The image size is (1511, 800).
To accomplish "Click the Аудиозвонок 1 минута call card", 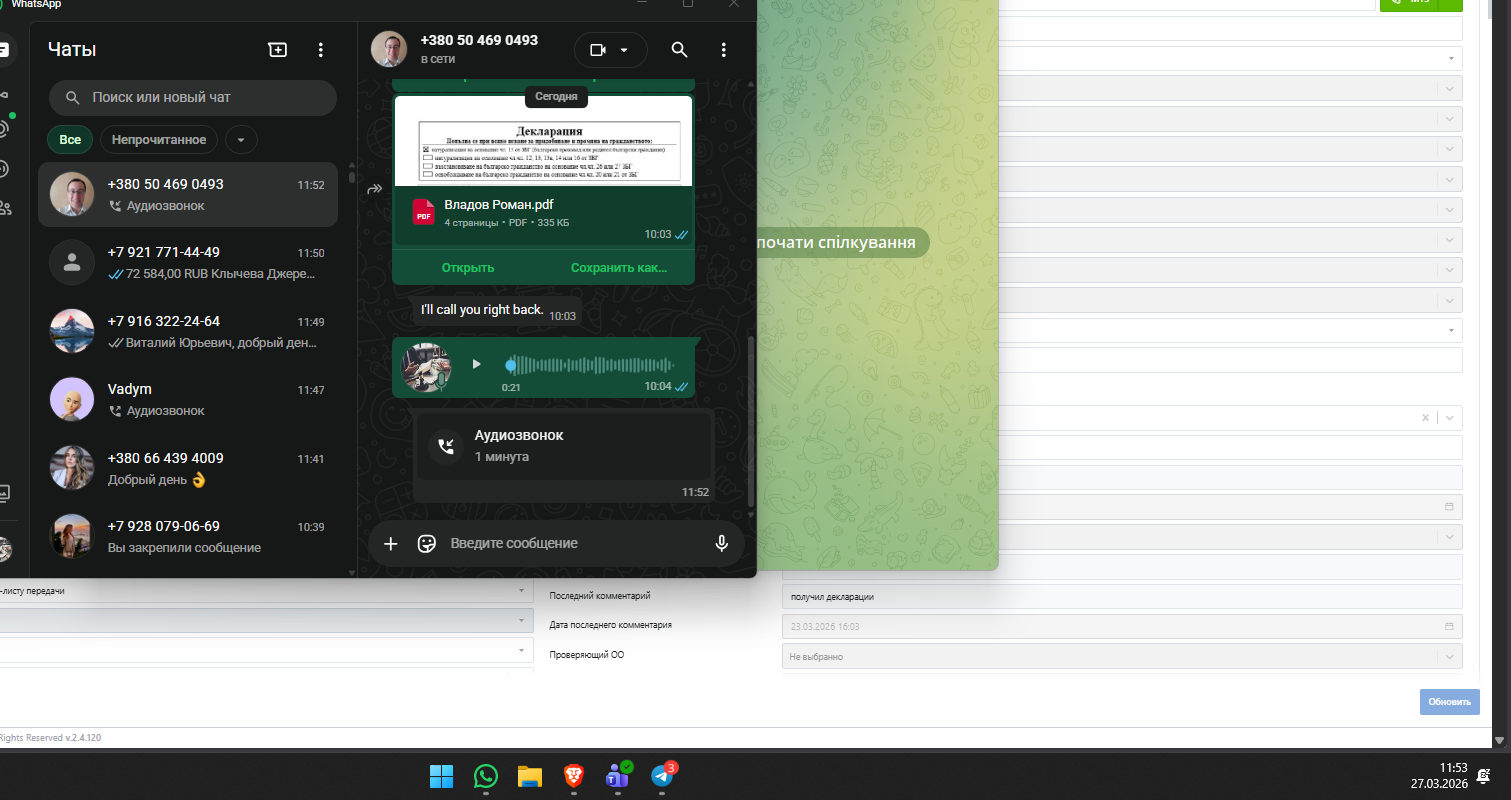I will click(x=563, y=446).
